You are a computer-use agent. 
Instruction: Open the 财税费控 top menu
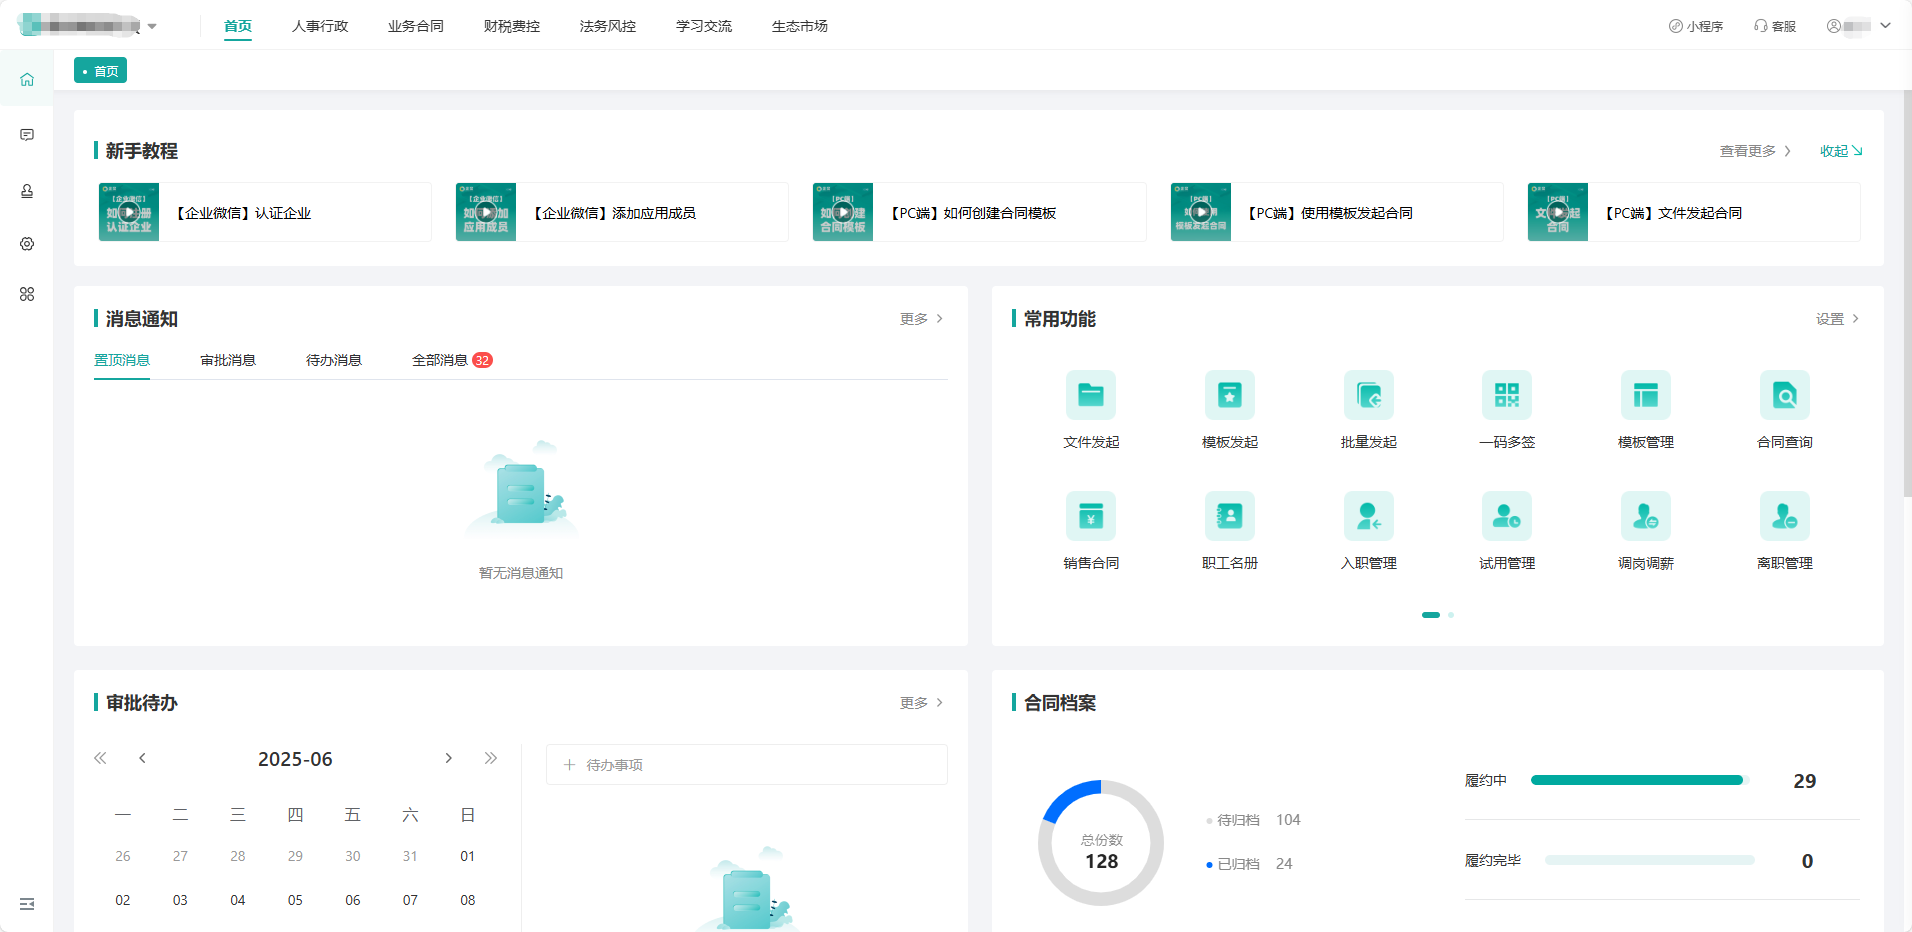point(511,26)
